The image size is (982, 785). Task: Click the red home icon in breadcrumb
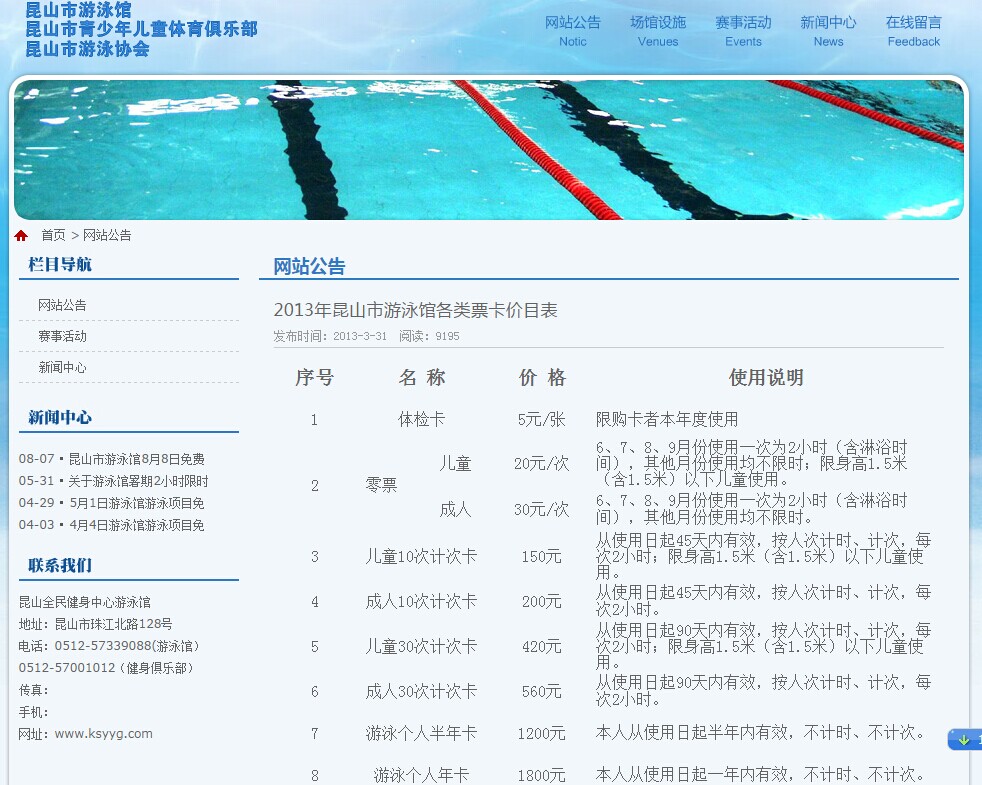[21, 236]
